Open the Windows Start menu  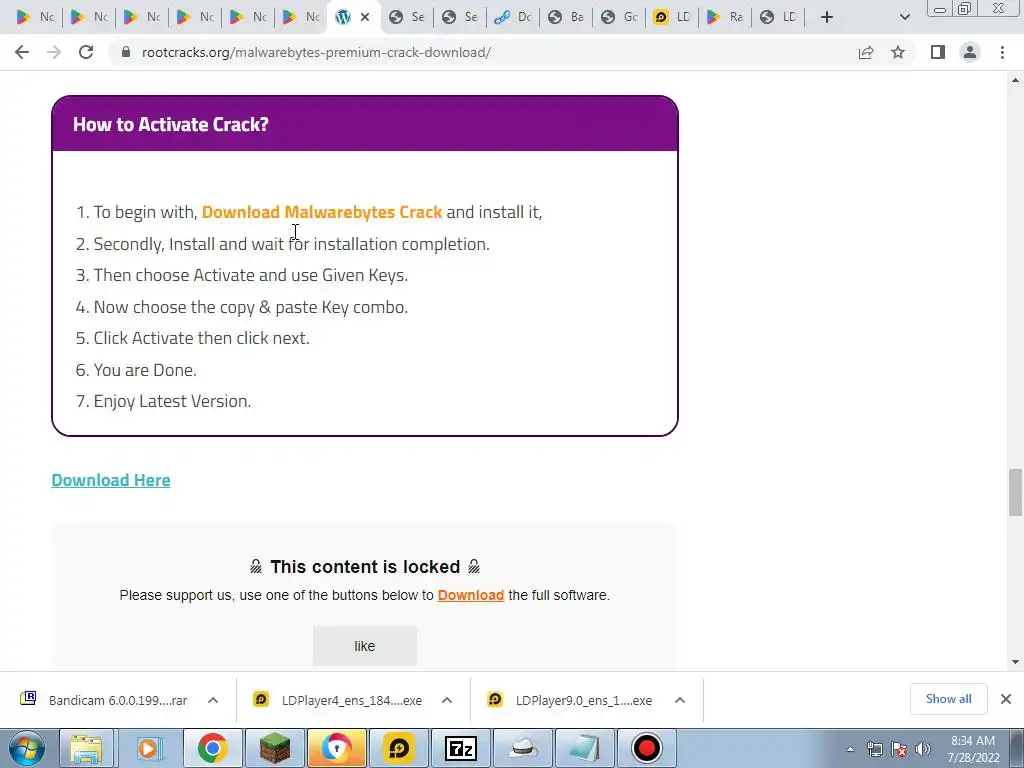[27, 748]
